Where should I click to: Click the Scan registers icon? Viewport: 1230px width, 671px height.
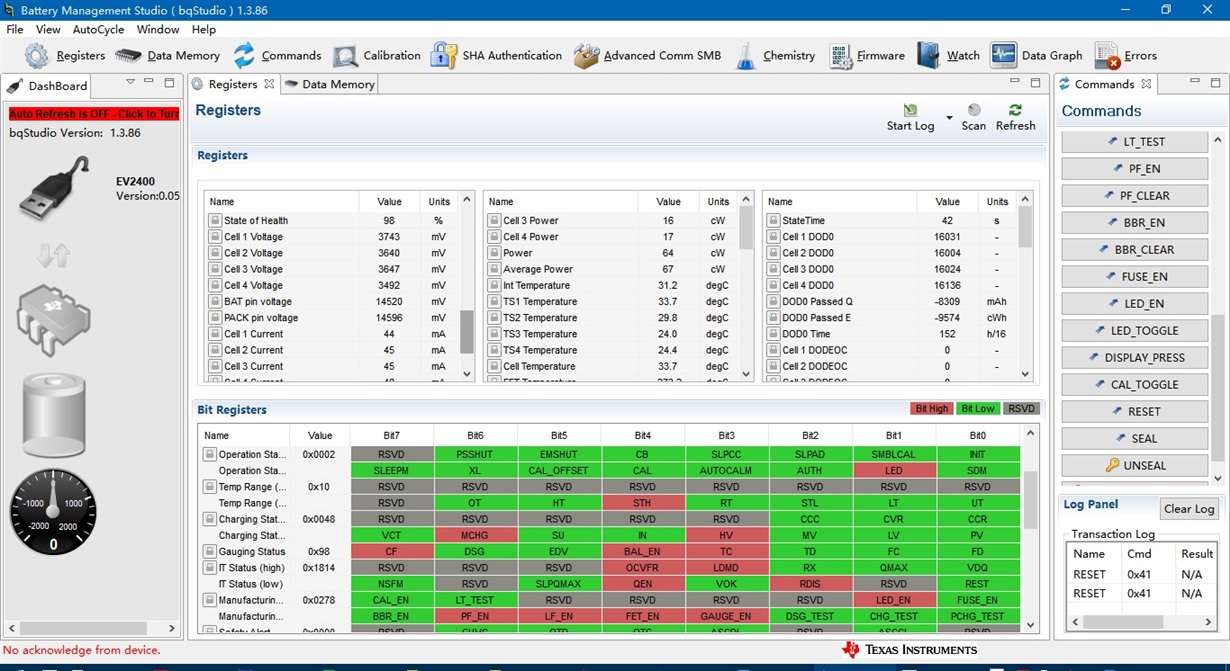974,110
